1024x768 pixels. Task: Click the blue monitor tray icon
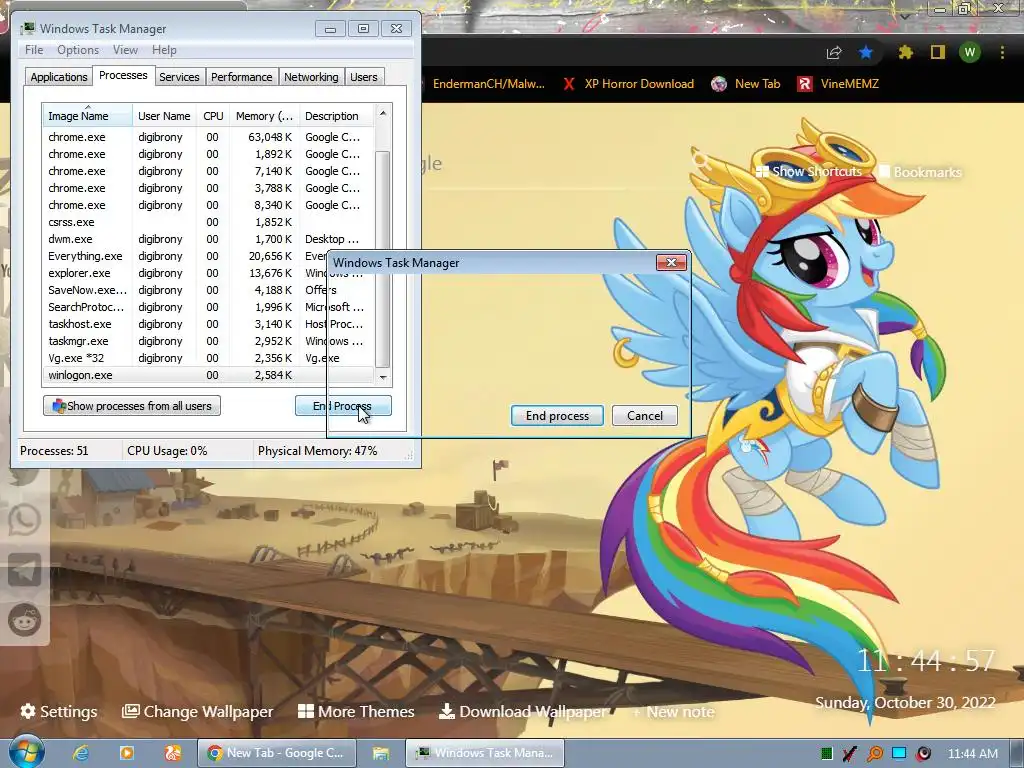click(899, 753)
